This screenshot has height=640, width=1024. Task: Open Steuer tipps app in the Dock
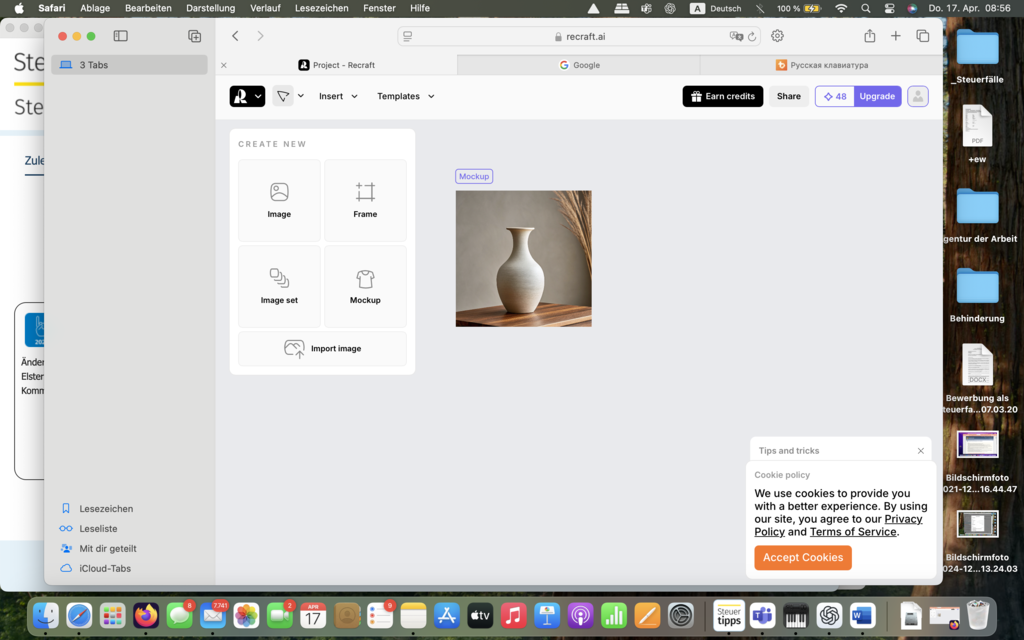[729, 615]
